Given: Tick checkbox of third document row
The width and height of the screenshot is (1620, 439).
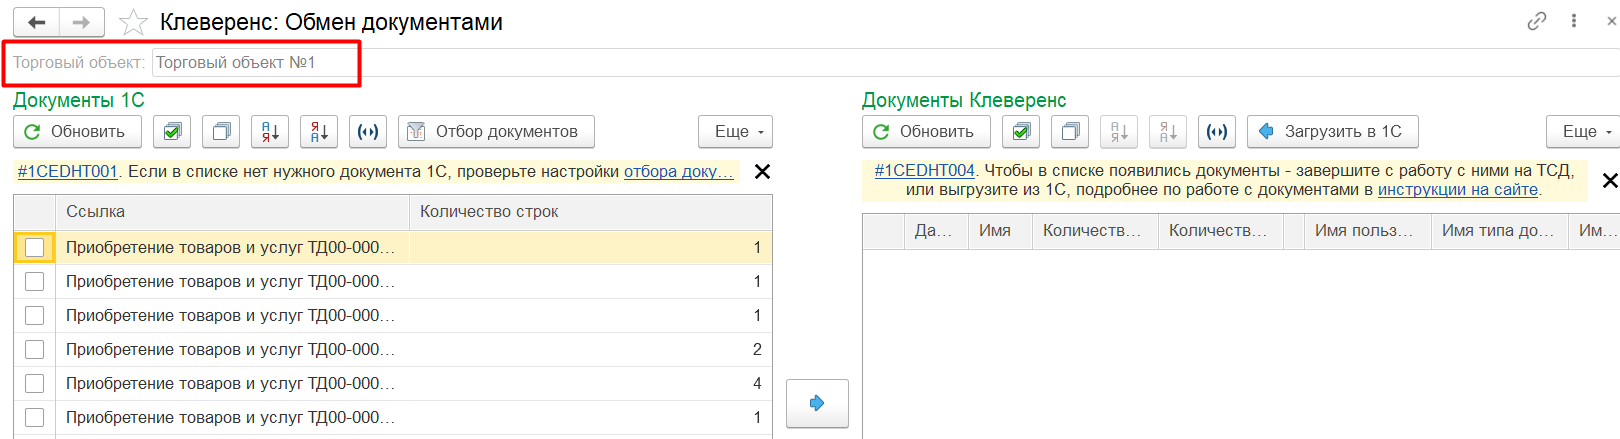Looking at the screenshot, I should [x=35, y=315].
